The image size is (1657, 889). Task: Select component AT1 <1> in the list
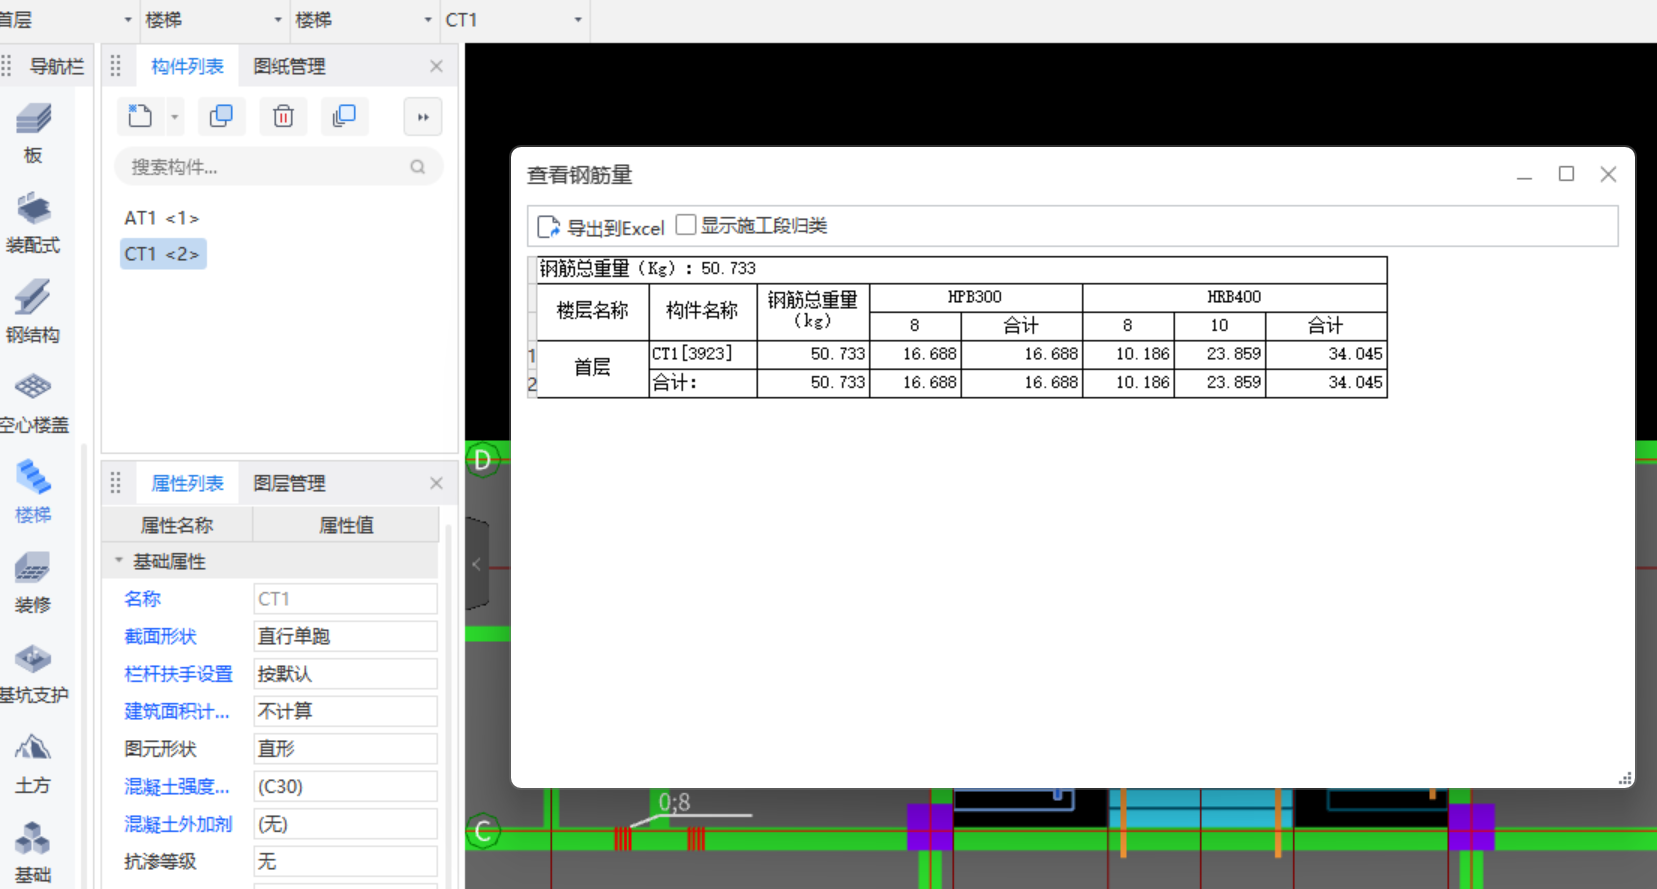pos(161,218)
